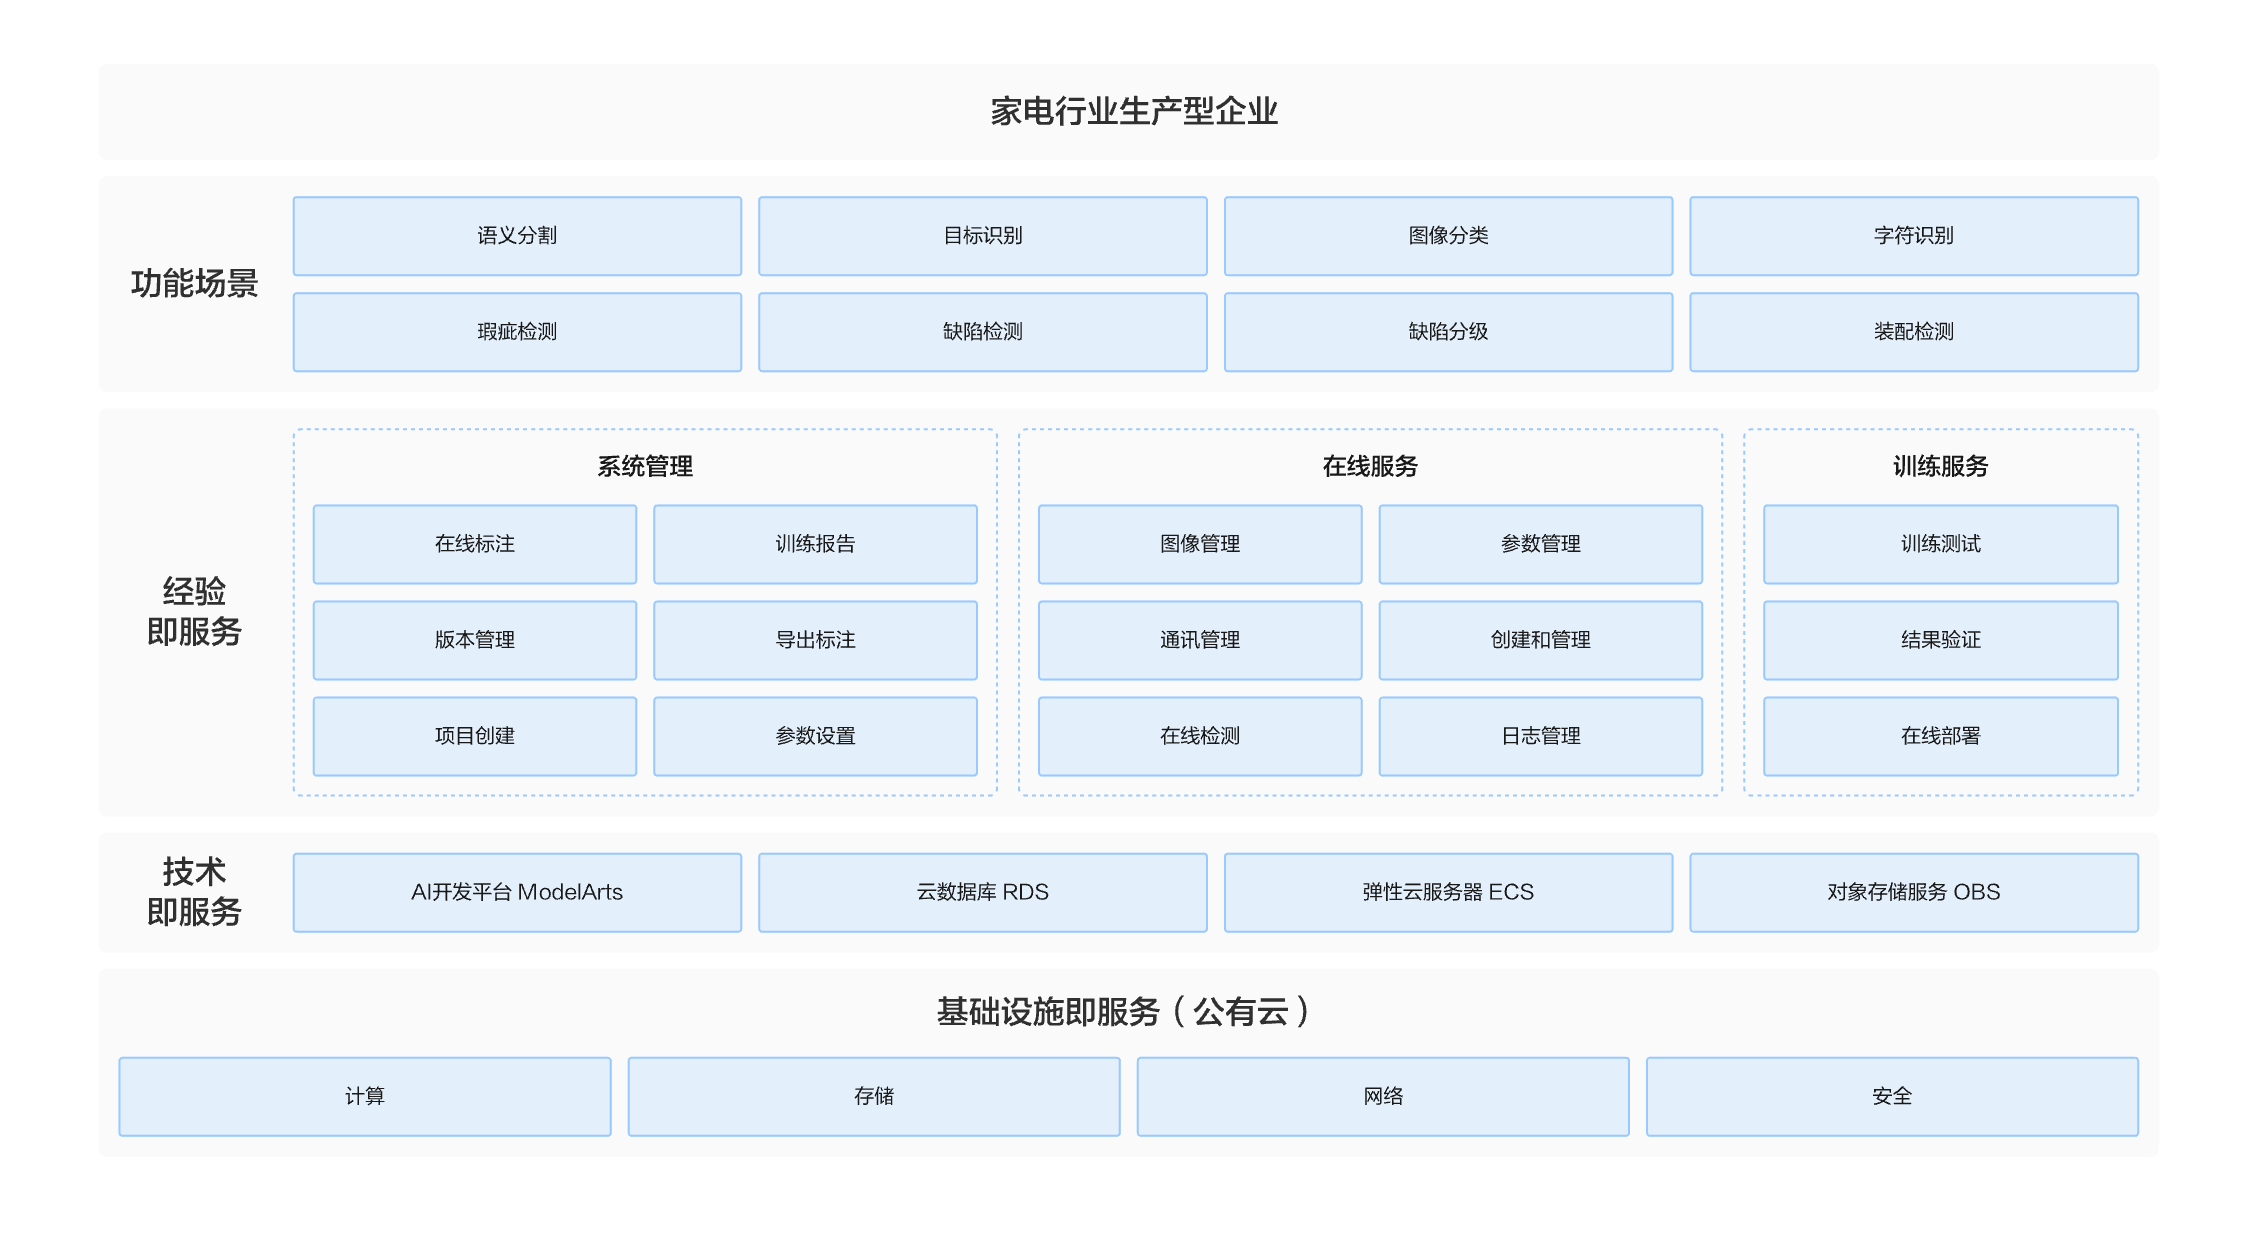Click the 装配检测 box
This screenshot has height=1233, width=2256.
[1913, 332]
